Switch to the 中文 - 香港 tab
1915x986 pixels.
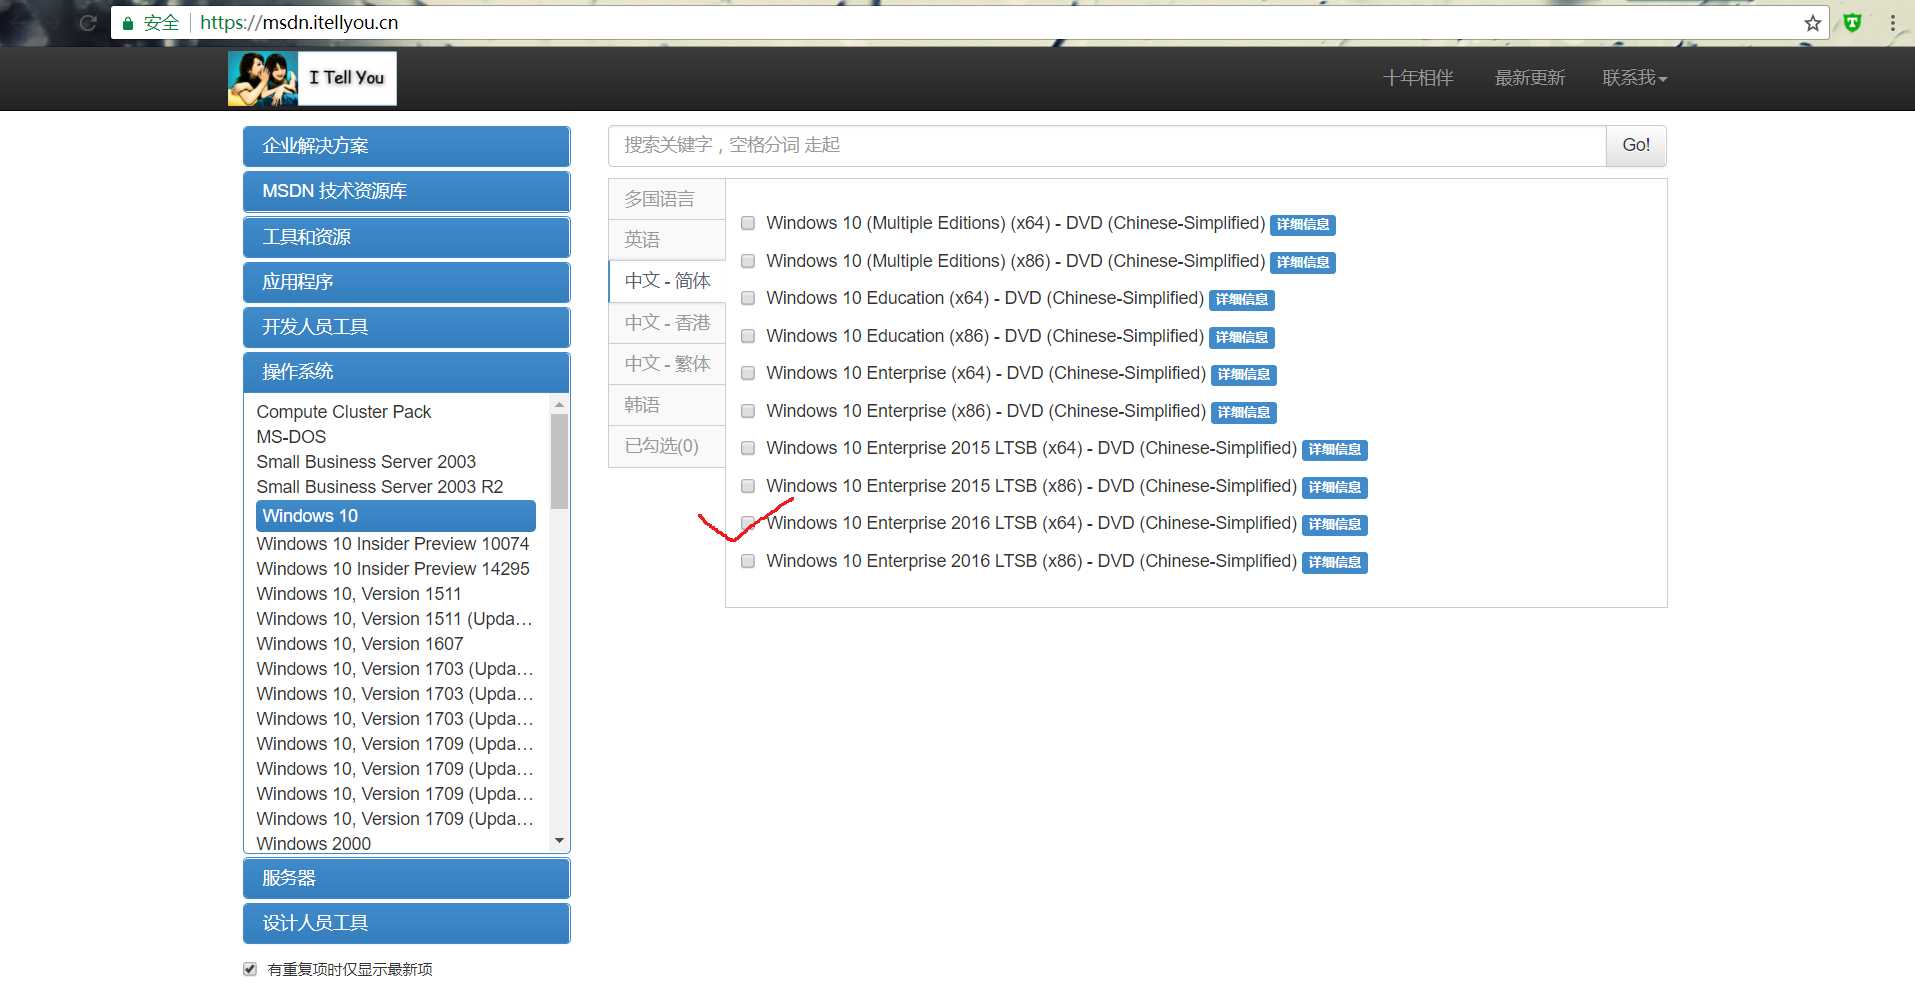tap(667, 323)
